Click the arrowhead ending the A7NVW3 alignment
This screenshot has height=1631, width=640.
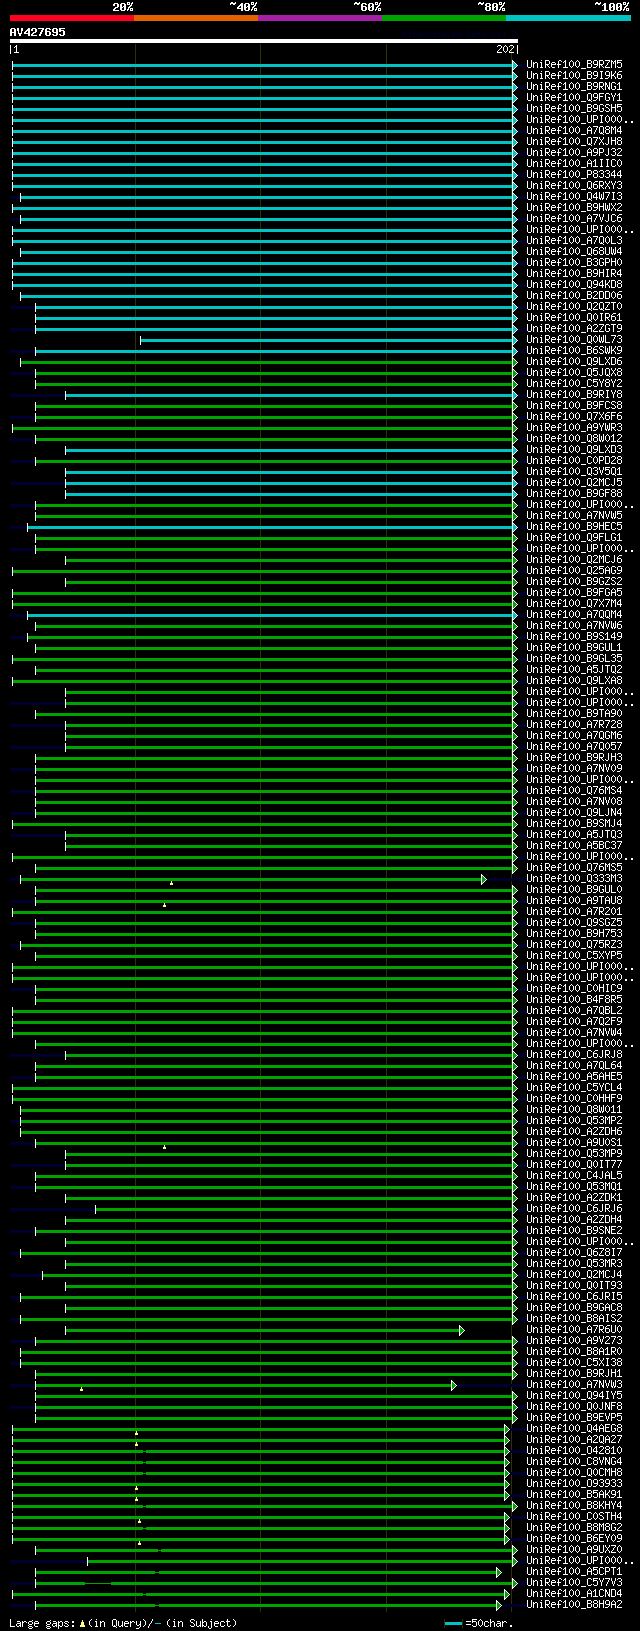(454, 1385)
